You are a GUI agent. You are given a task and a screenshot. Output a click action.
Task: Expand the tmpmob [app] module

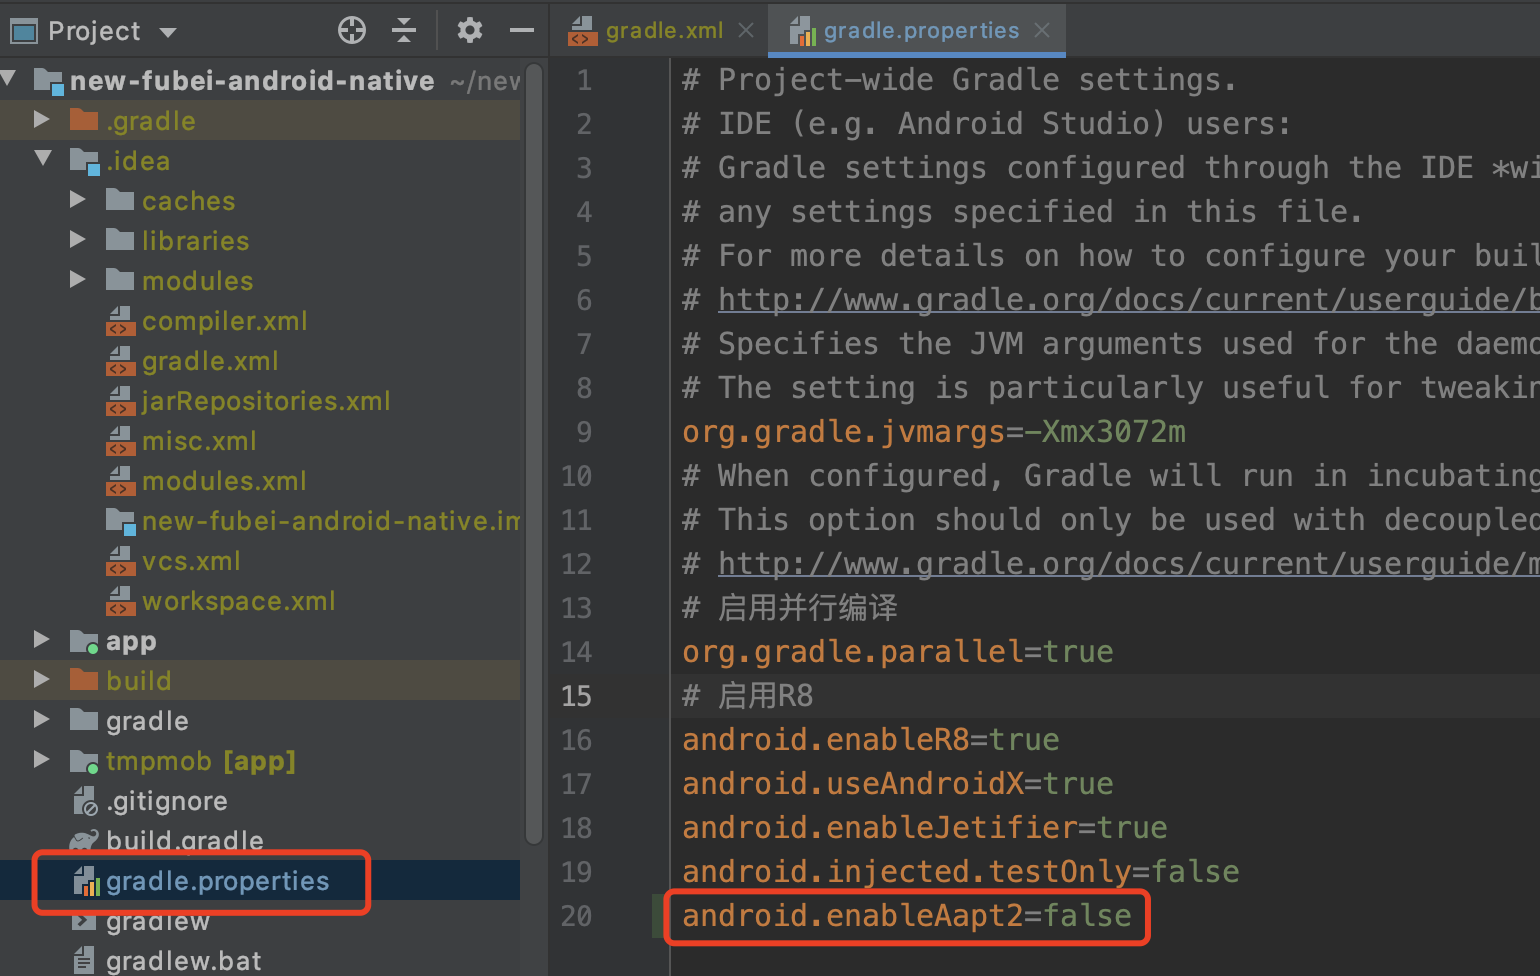point(42,759)
